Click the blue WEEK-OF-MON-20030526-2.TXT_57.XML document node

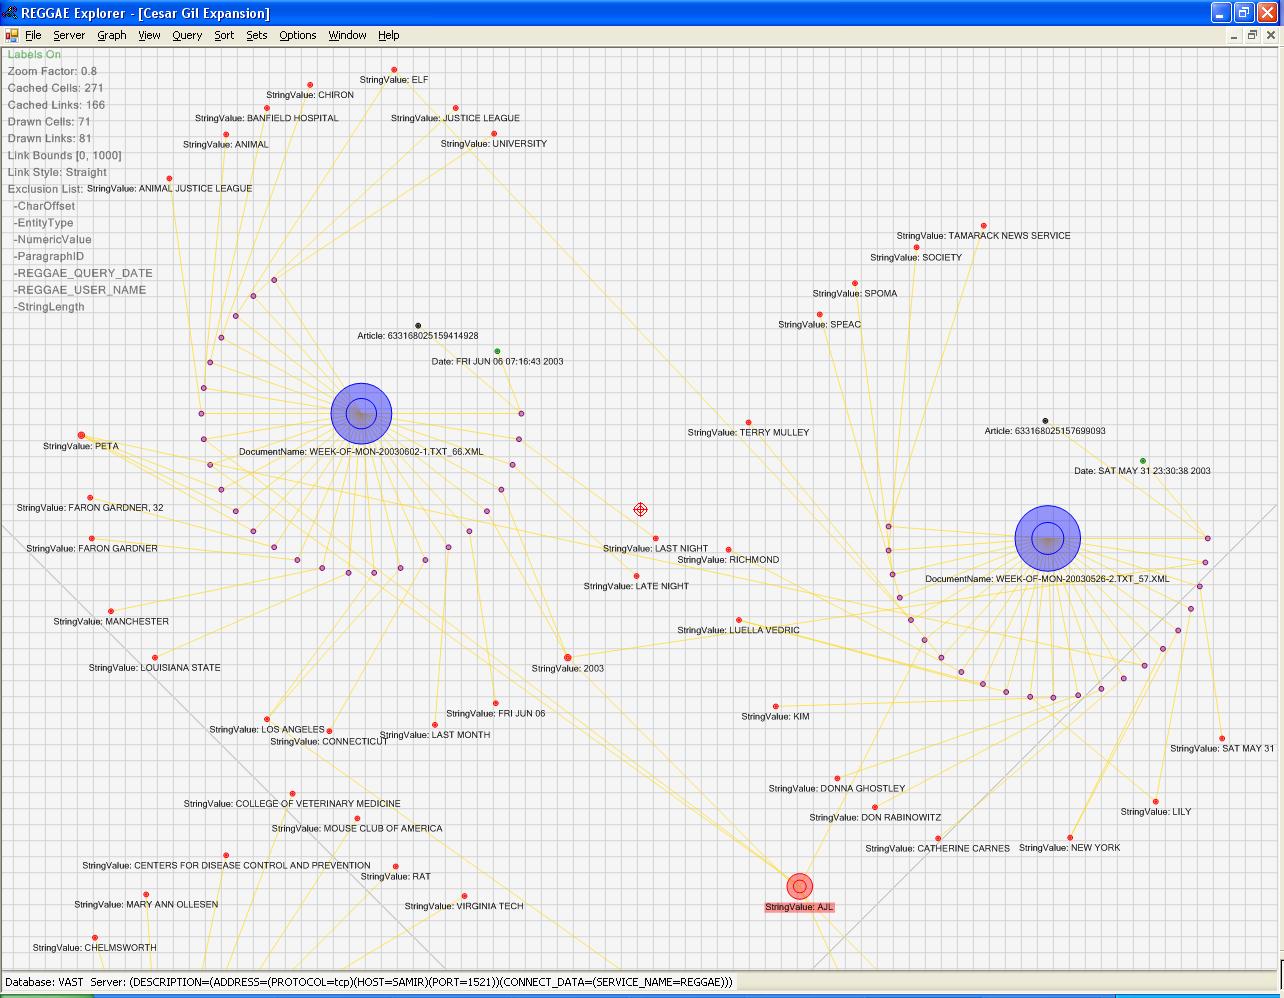coord(1047,538)
